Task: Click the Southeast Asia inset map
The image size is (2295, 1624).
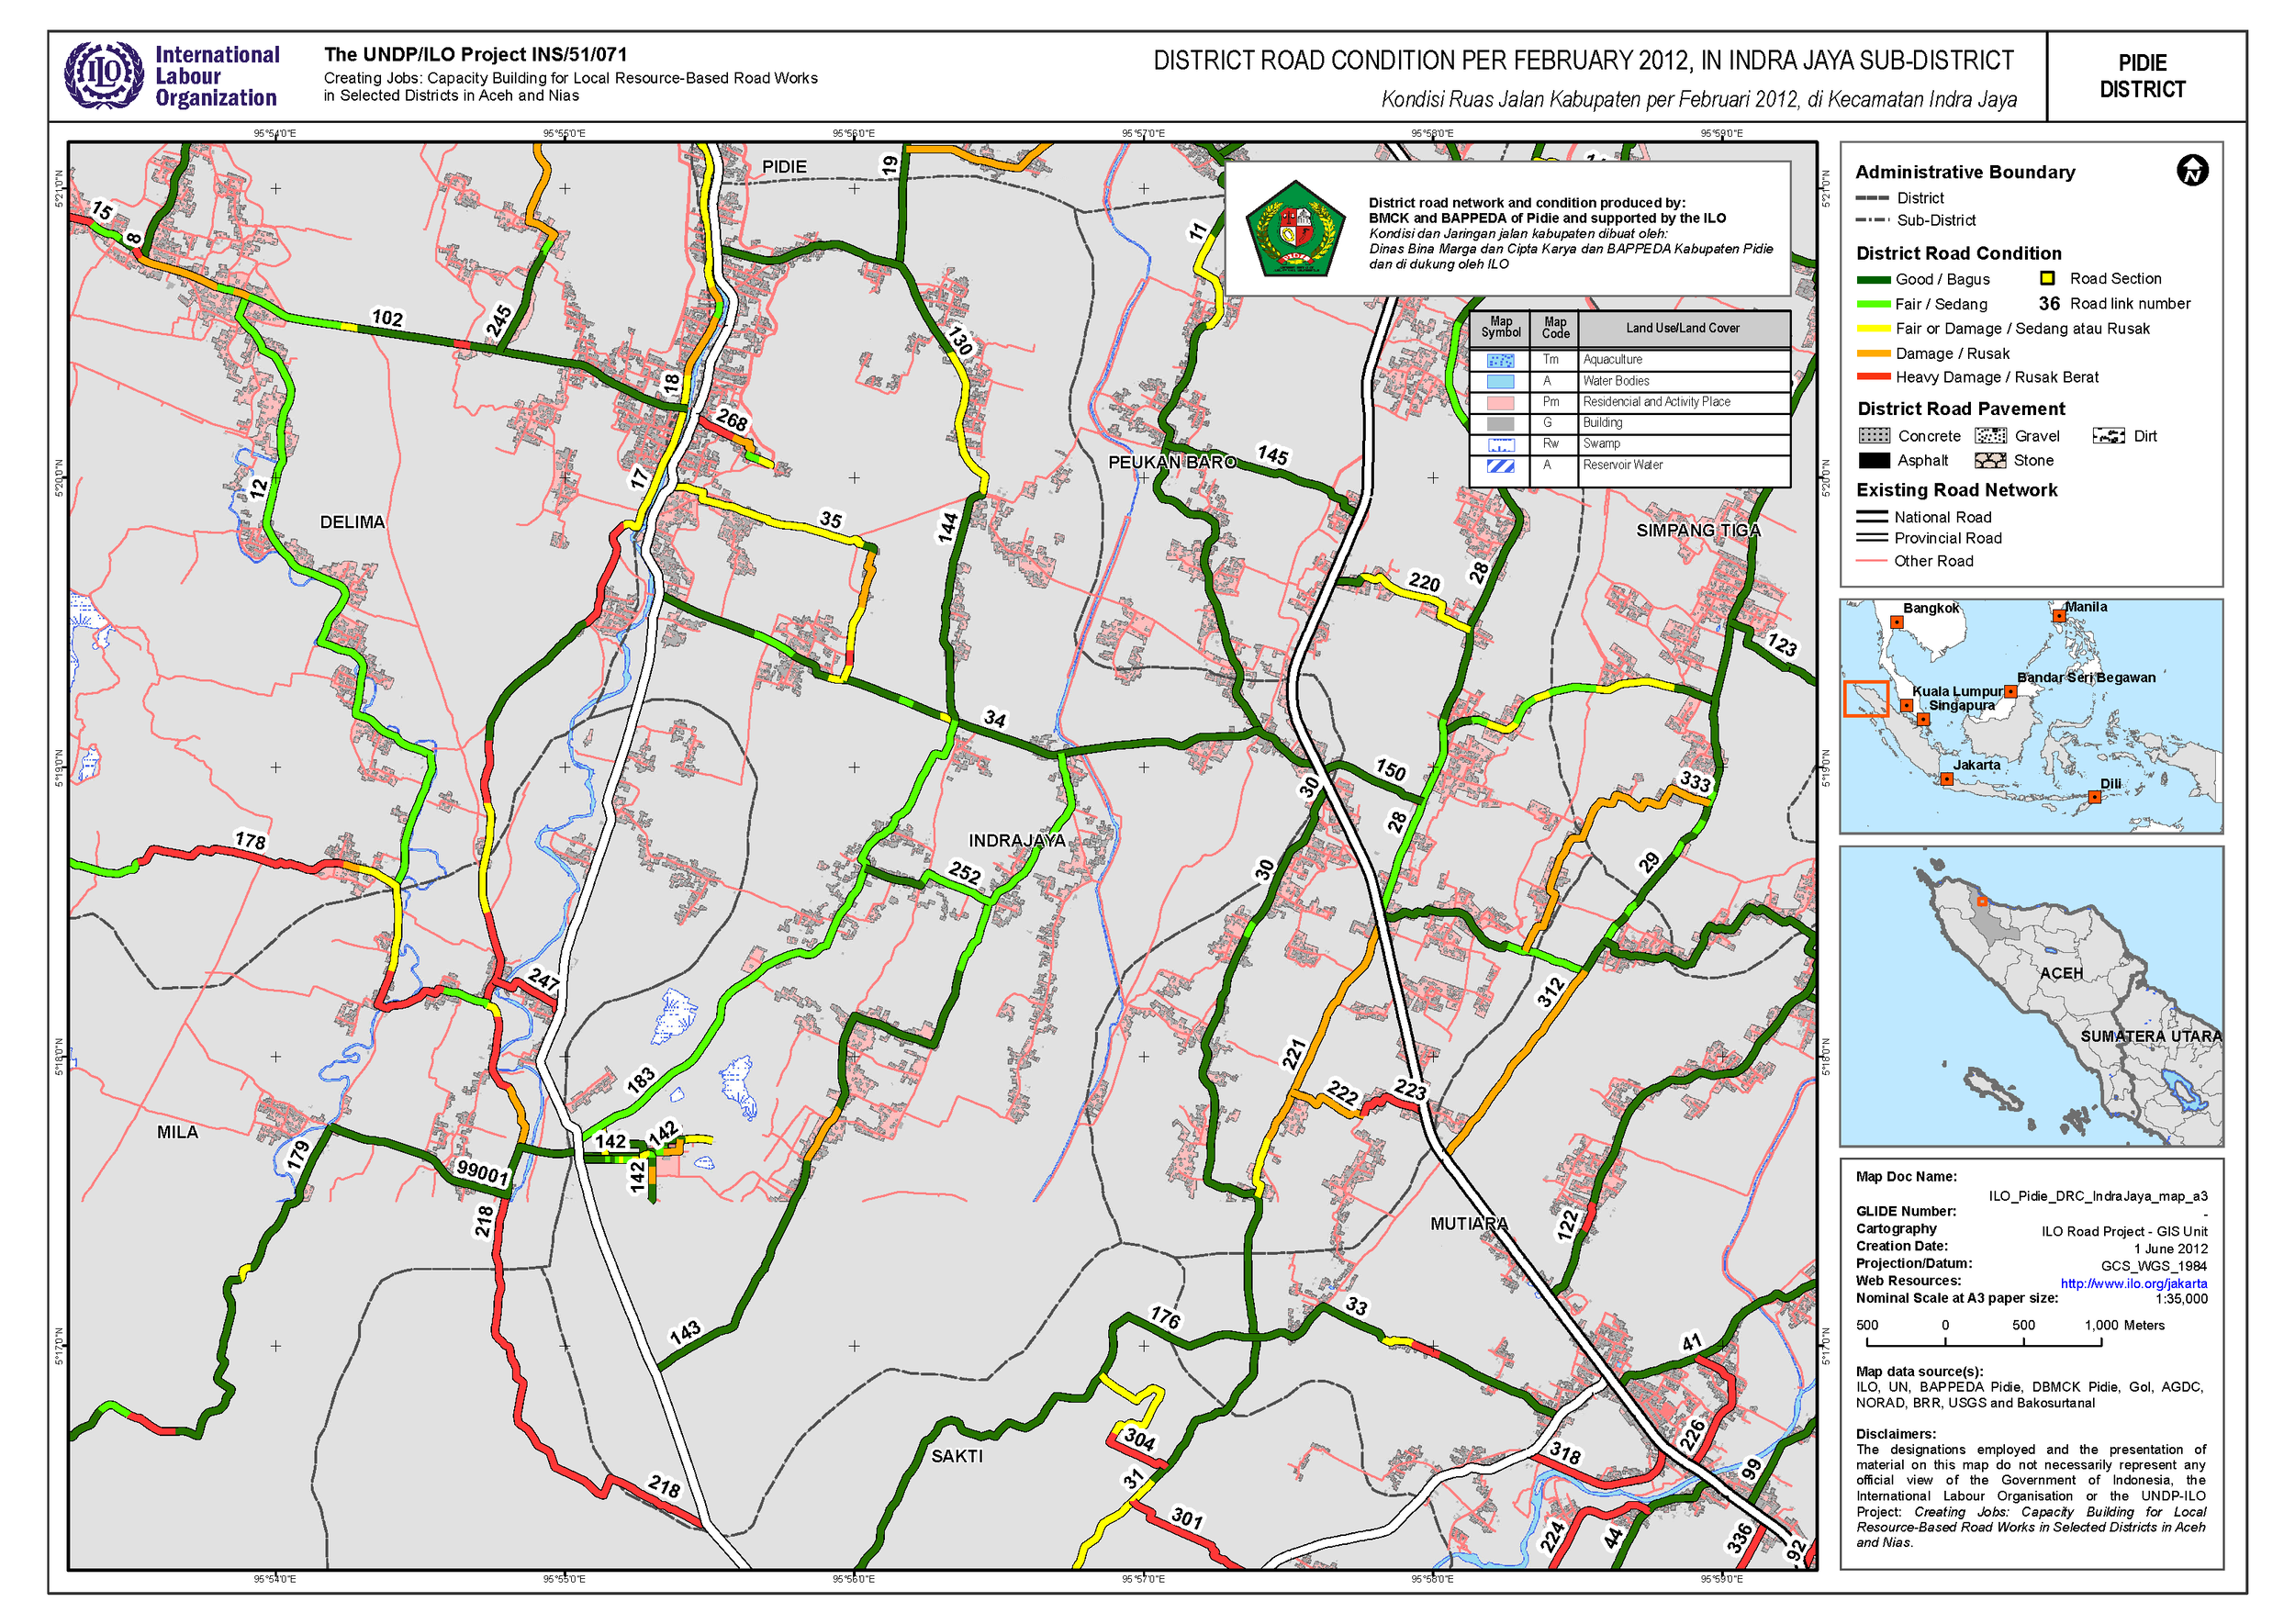Action: pyautogui.click(x=2031, y=717)
